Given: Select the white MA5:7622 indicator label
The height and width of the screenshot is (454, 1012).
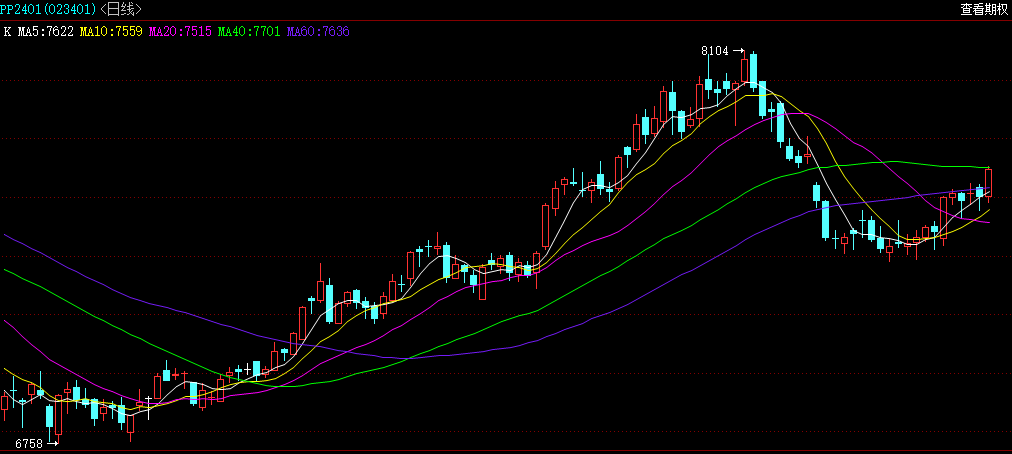Looking at the screenshot, I should [x=46, y=31].
